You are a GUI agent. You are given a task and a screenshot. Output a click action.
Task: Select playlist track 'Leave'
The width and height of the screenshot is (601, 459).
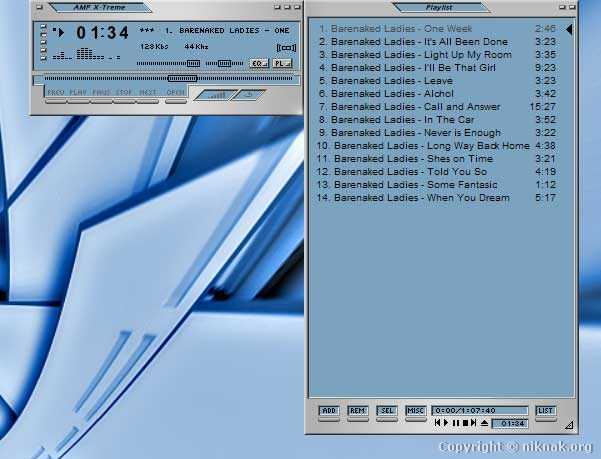coord(437,81)
